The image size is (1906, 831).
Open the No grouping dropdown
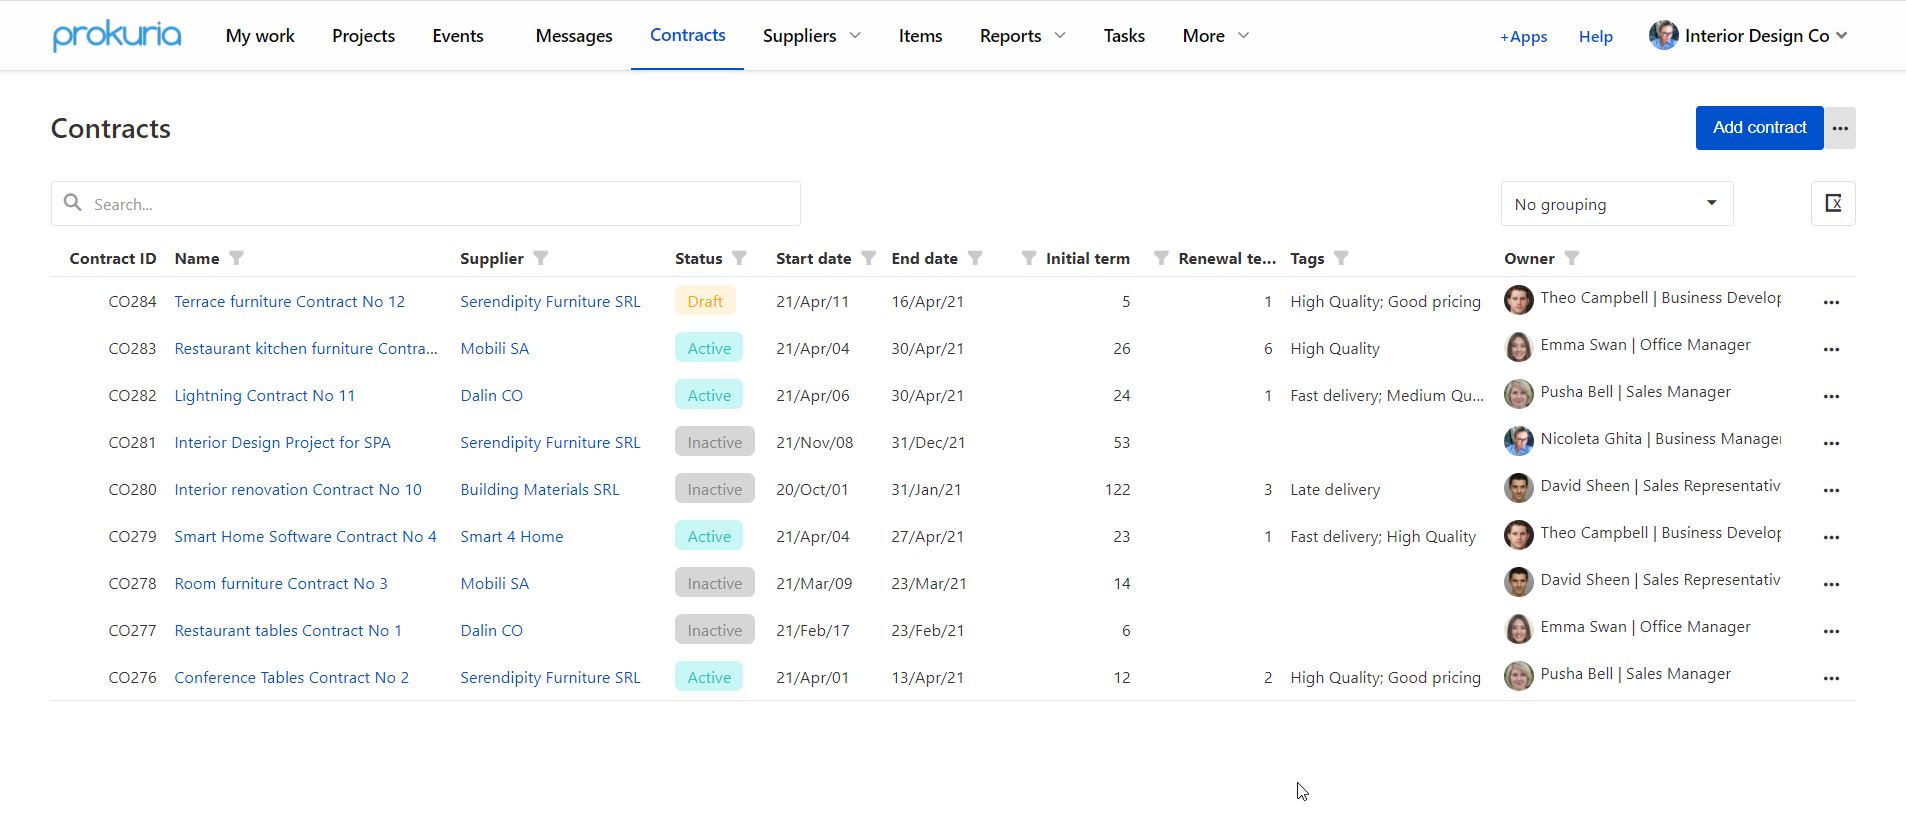1616,204
